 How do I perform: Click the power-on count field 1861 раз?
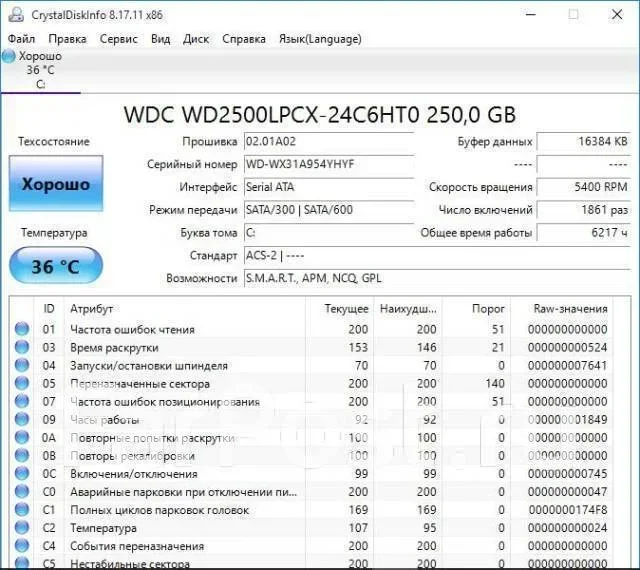pyautogui.click(x=584, y=210)
